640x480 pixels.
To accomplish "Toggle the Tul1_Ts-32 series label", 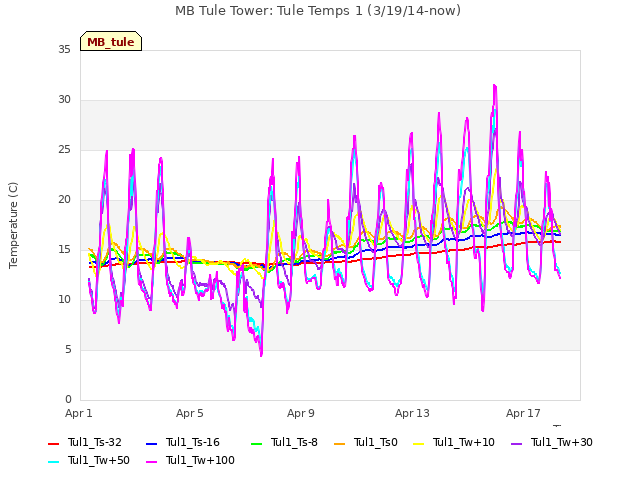I will point(95,442).
